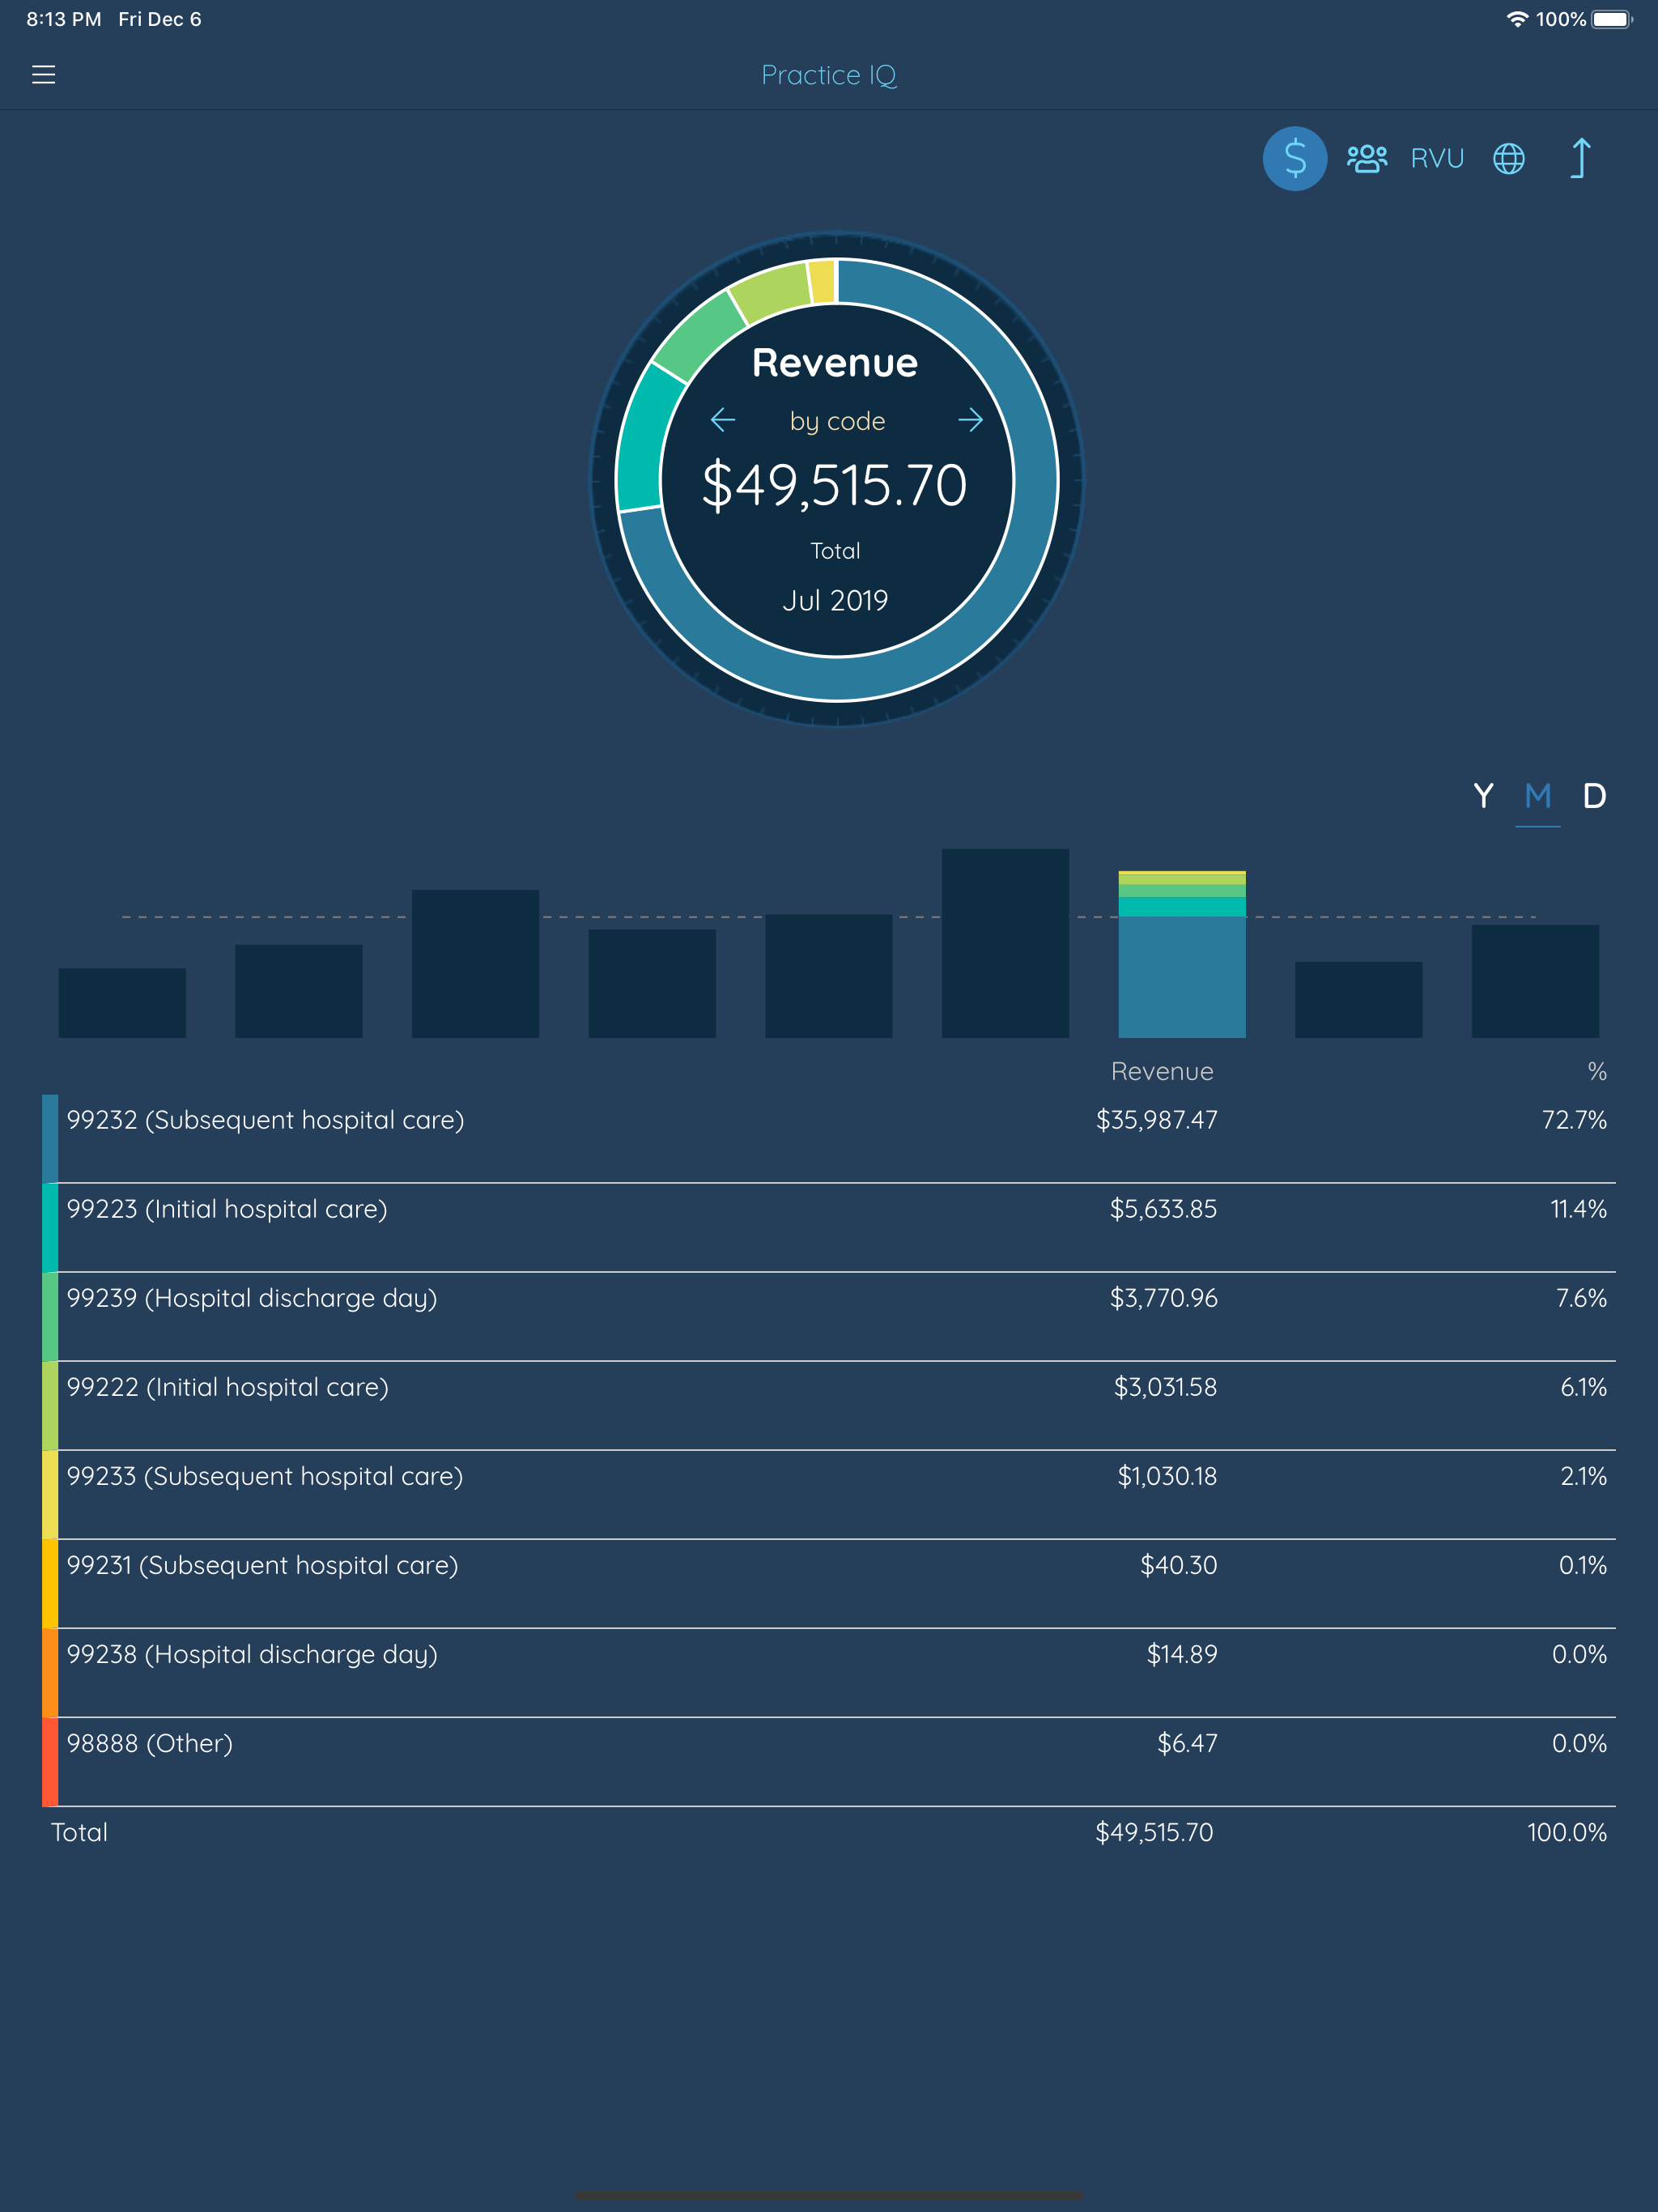Tap the 11.4% percentage value
The image size is (1658, 2212).
(1578, 1209)
